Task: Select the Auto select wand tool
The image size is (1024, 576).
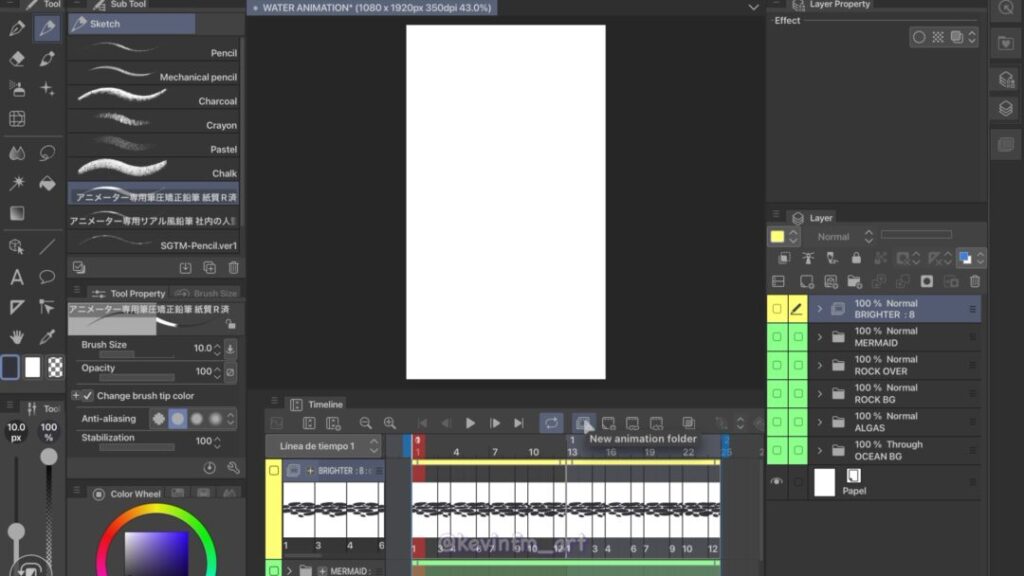Action: (17, 184)
